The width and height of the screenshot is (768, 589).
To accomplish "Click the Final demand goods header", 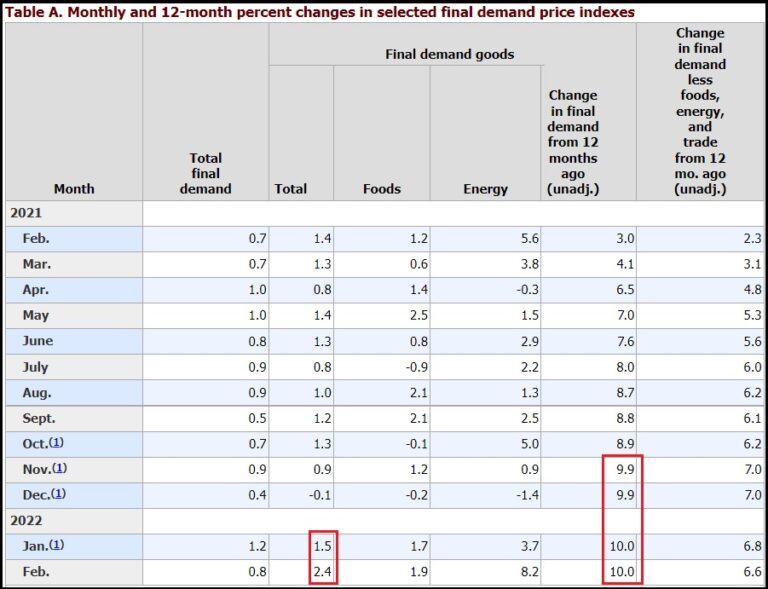I will click(450, 54).
